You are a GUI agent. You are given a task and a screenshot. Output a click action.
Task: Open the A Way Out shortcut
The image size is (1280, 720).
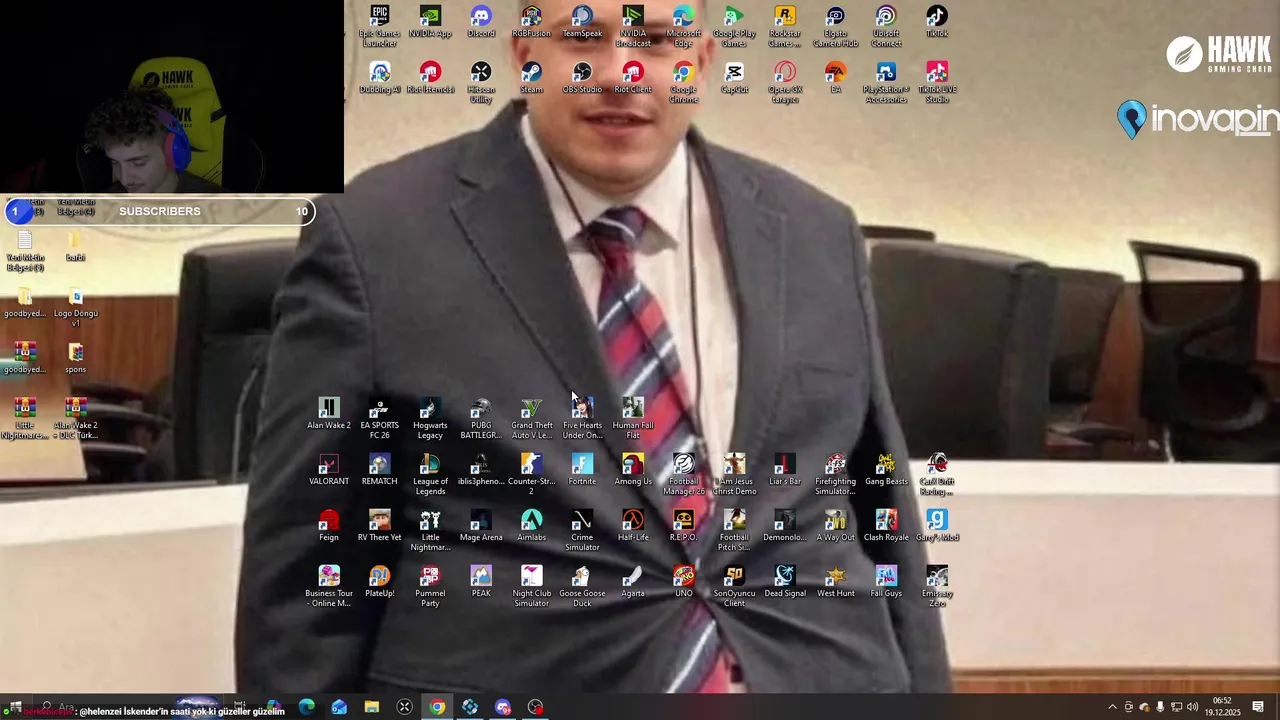pyautogui.click(x=835, y=526)
